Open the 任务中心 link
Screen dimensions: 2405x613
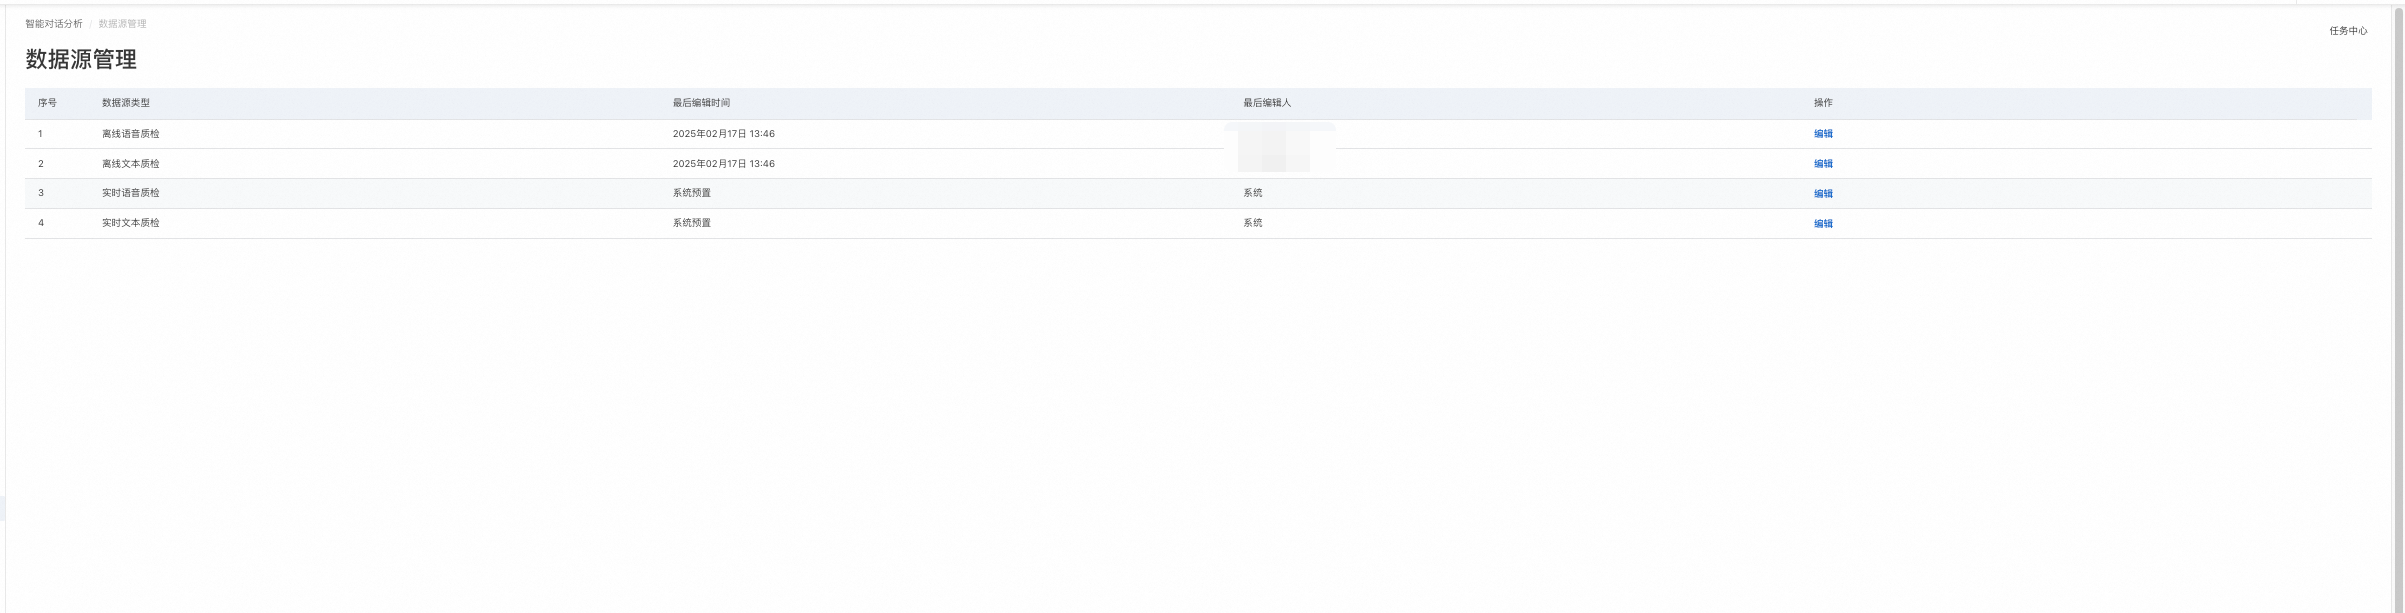[x=2348, y=31]
